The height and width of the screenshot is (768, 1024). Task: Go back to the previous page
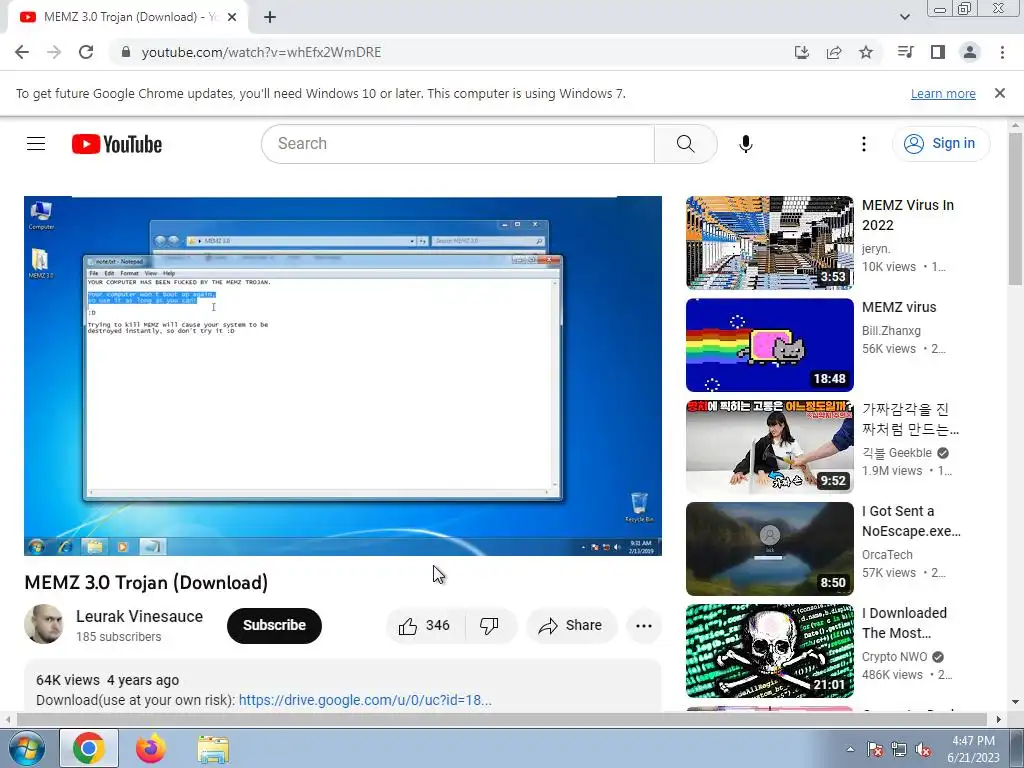pyautogui.click(x=22, y=52)
